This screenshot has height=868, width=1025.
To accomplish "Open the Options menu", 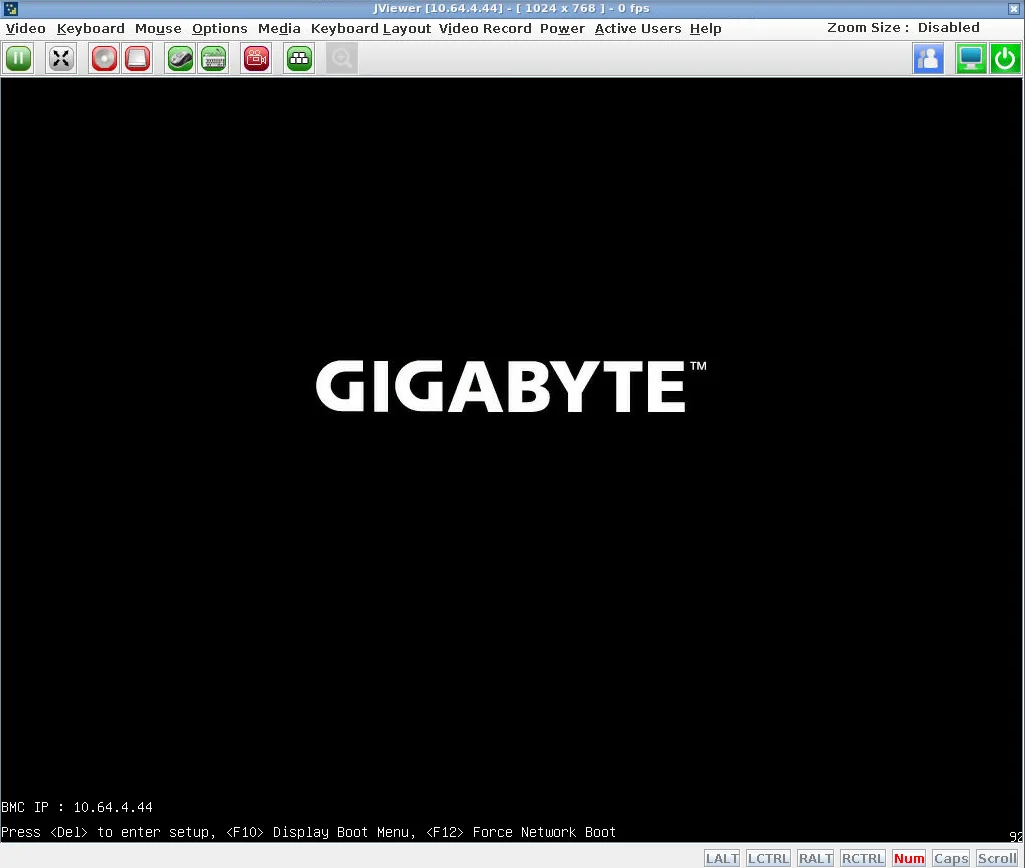I will [220, 29].
